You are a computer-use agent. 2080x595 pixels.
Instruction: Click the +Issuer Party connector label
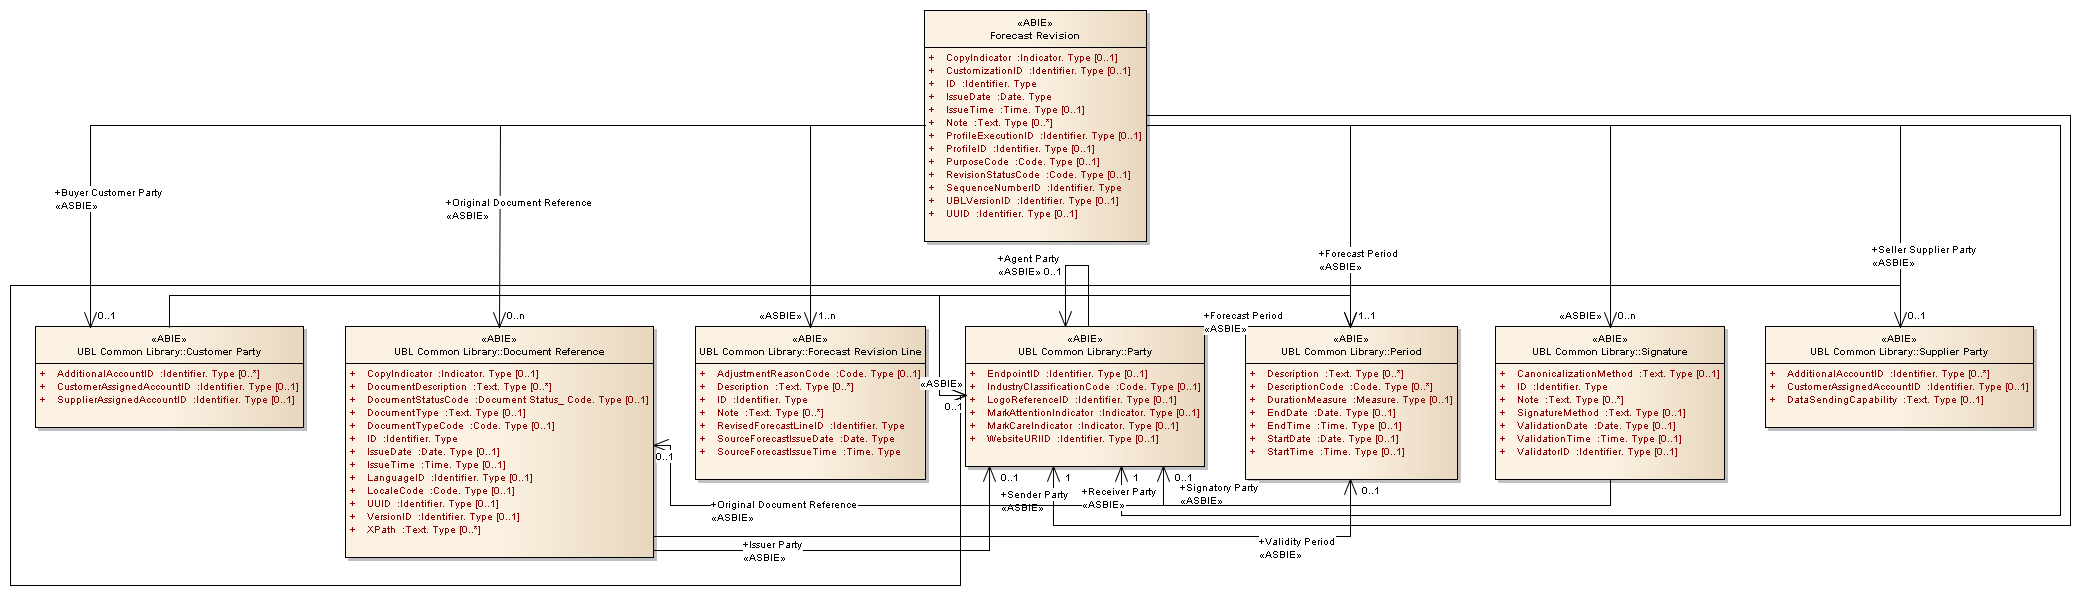click(x=772, y=545)
